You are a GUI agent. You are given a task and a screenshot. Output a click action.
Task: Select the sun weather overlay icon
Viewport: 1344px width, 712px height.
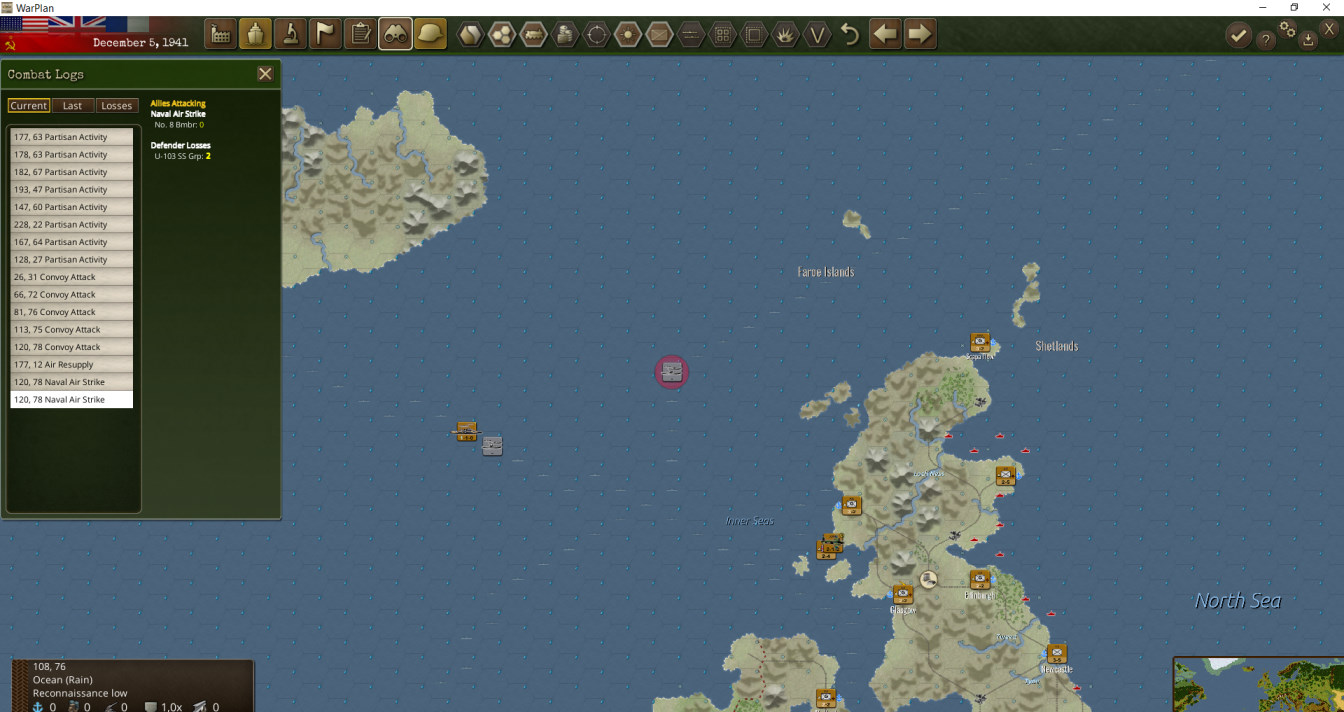tap(628, 35)
